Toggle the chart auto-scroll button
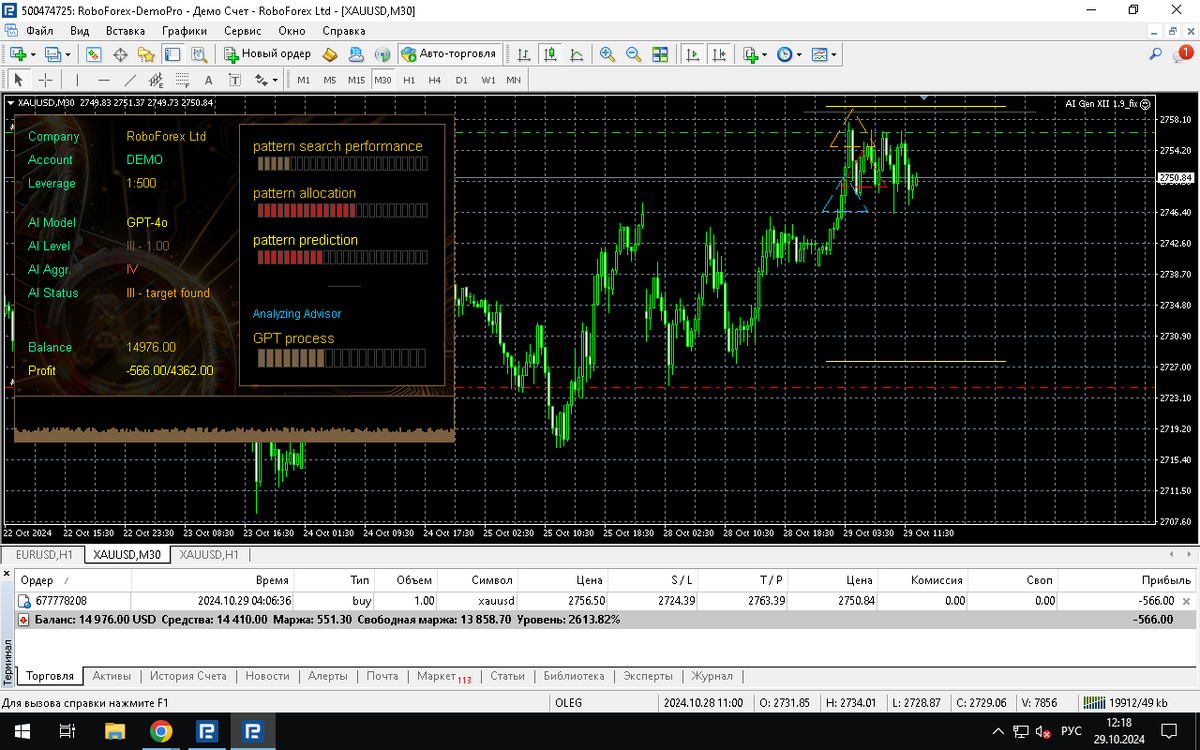Image resolution: width=1200 pixels, height=750 pixels. click(x=692, y=54)
